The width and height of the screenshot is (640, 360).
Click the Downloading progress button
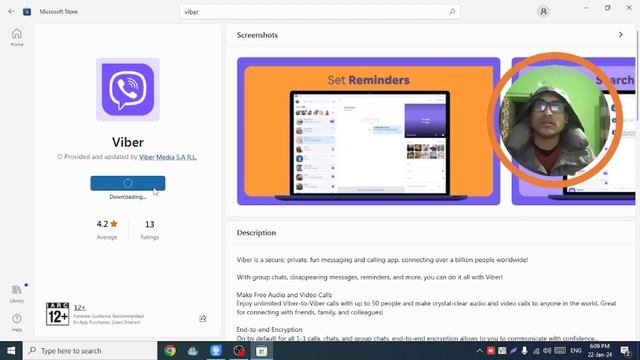[128, 183]
